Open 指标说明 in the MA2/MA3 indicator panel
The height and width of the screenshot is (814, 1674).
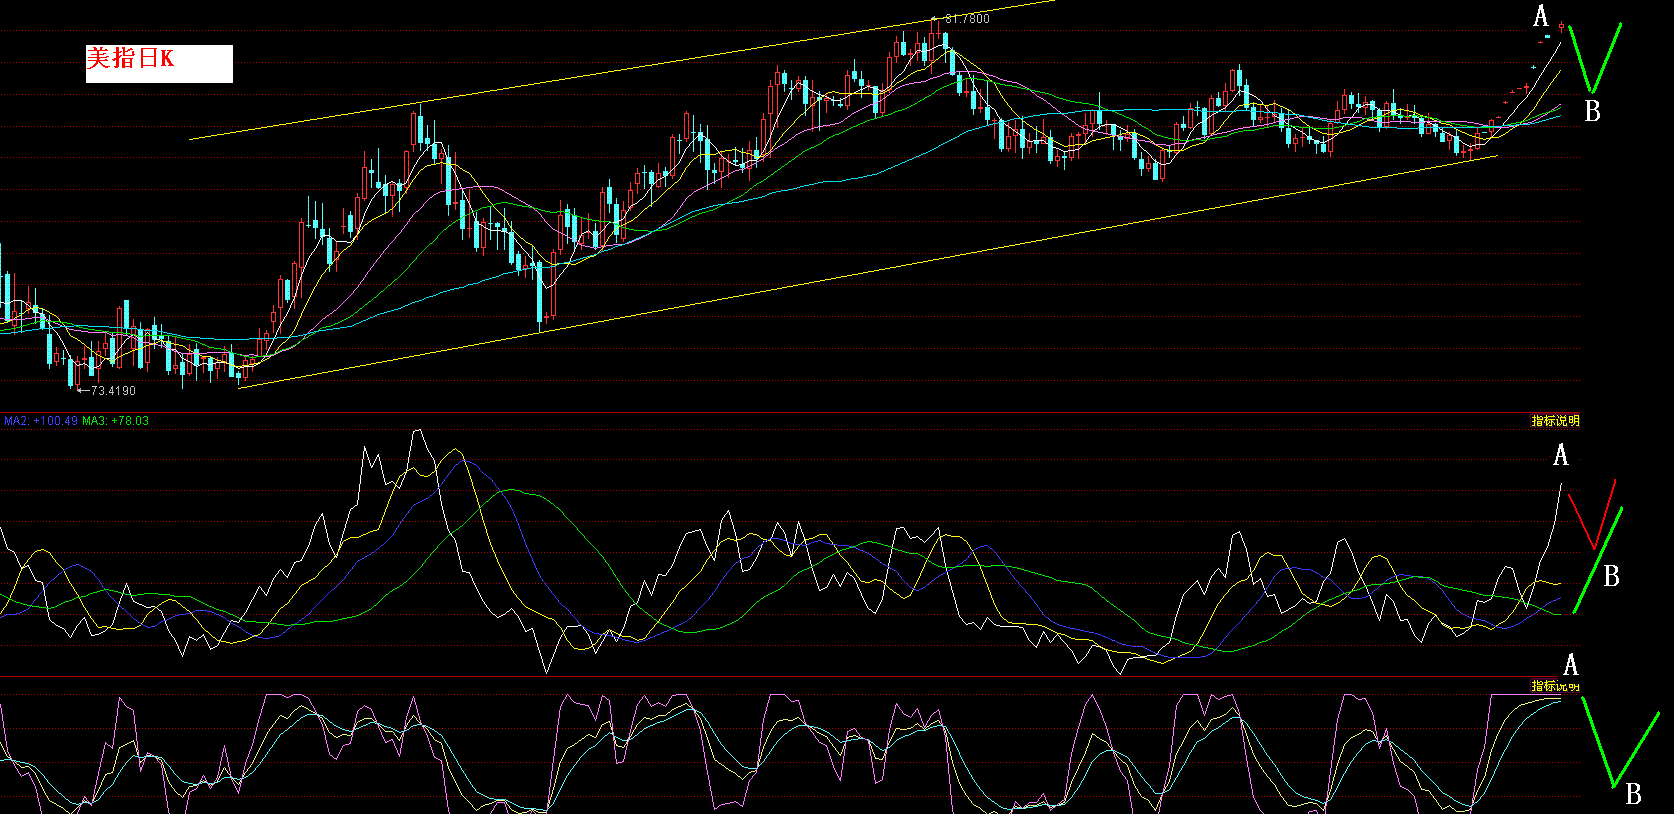point(1556,421)
